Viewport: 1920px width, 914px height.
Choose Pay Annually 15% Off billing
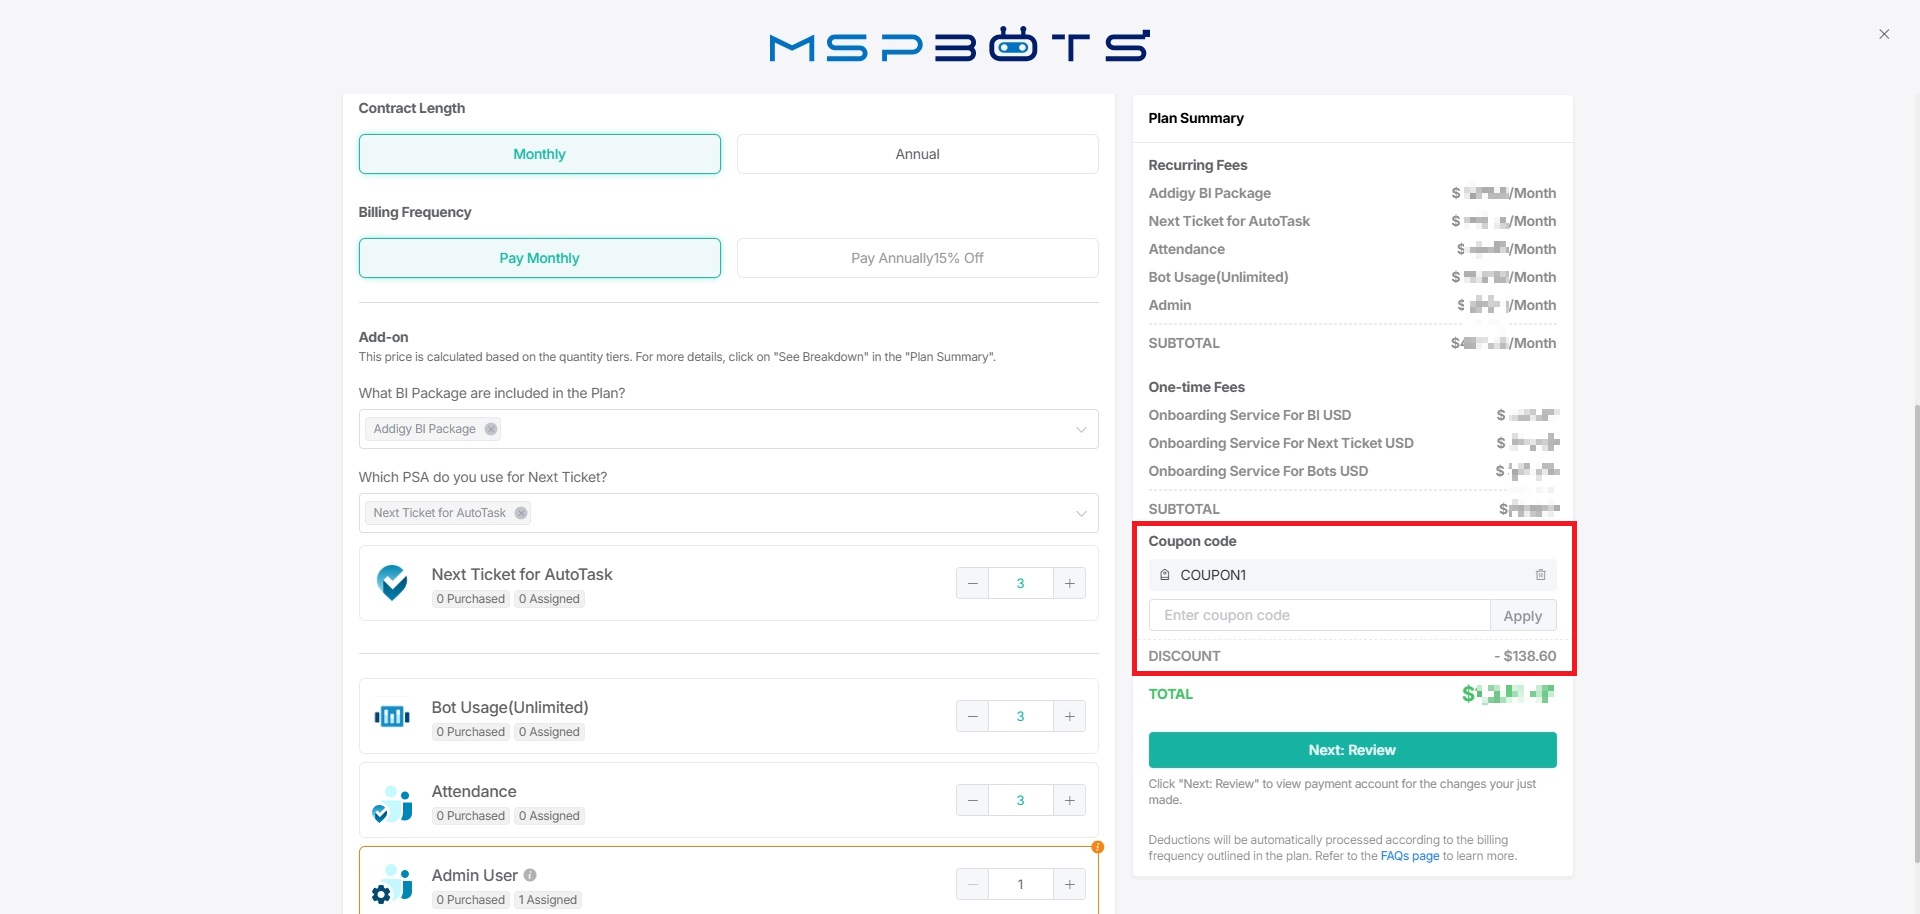coord(917,258)
